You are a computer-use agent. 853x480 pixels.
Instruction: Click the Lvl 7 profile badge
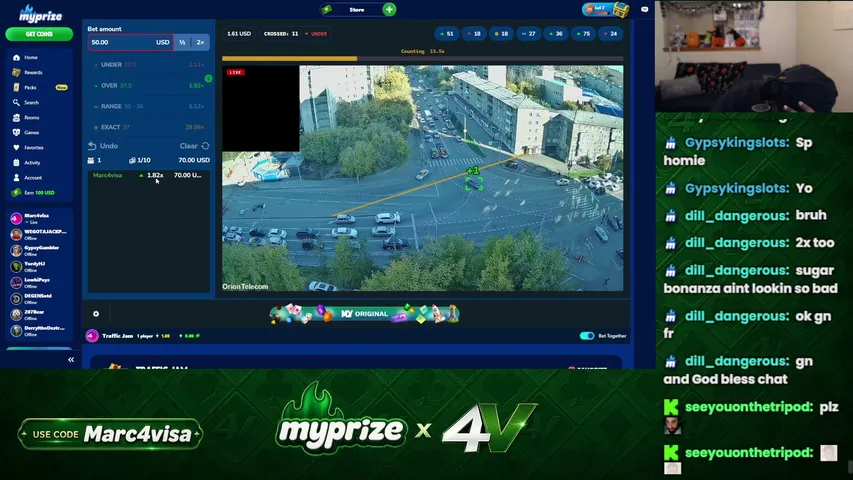pos(597,9)
